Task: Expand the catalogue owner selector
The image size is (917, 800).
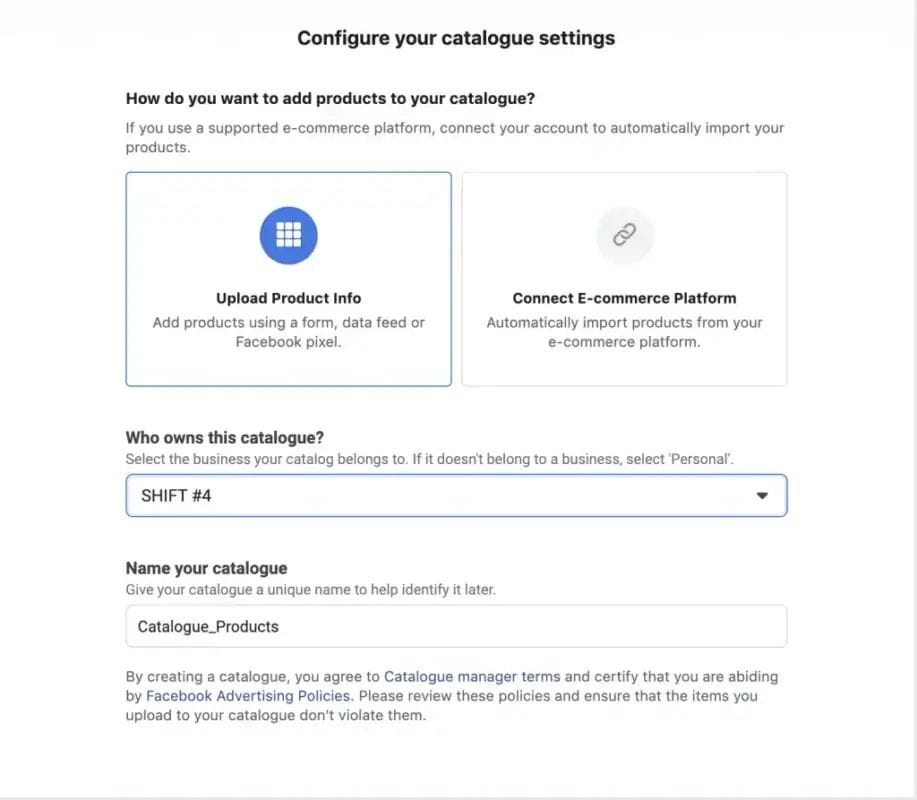Action: point(455,495)
